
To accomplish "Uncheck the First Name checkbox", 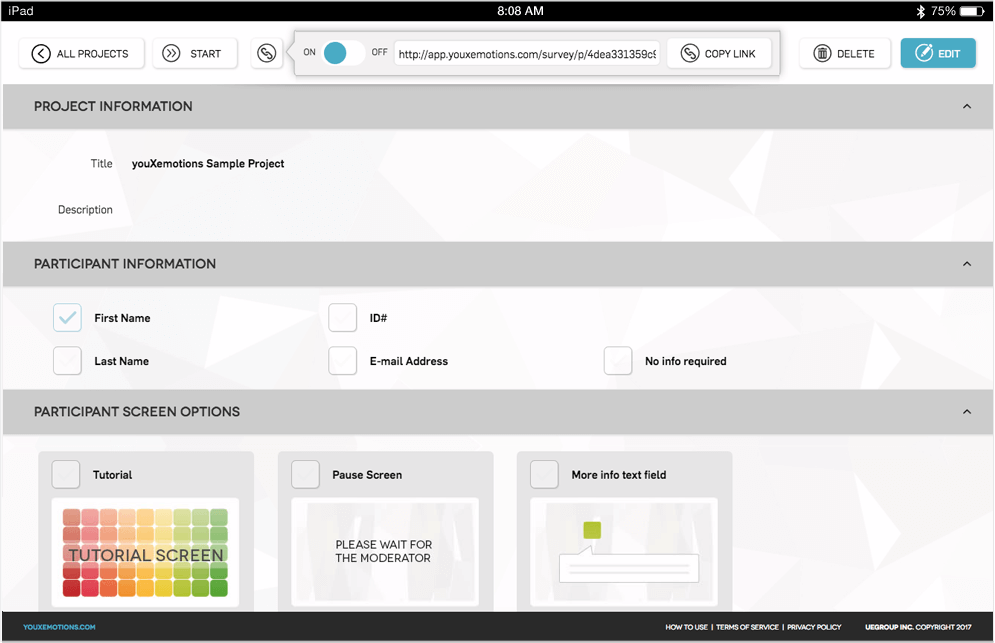I will [x=68, y=318].
